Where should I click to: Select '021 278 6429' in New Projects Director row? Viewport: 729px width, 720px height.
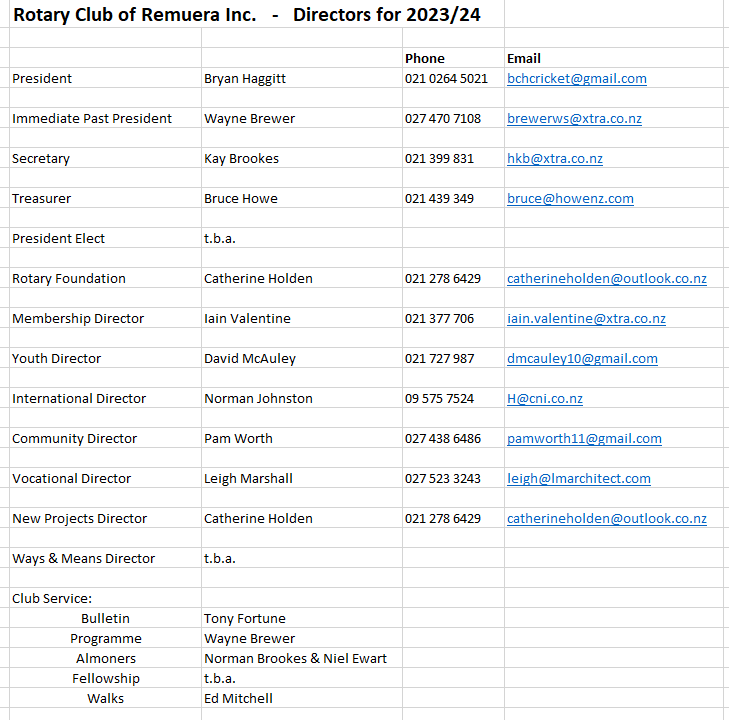coord(453,518)
